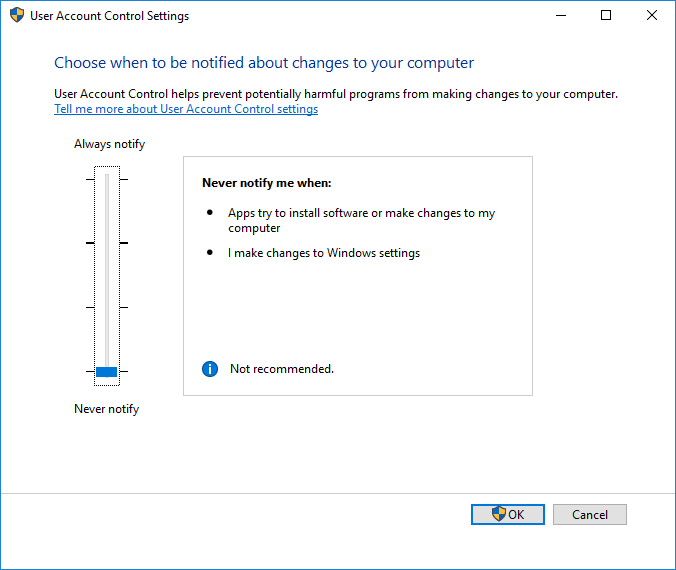Image resolution: width=676 pixels, height=570 pixels.
Task: Close the User Account Control Settings window
Action: click(x=652, y=16)
